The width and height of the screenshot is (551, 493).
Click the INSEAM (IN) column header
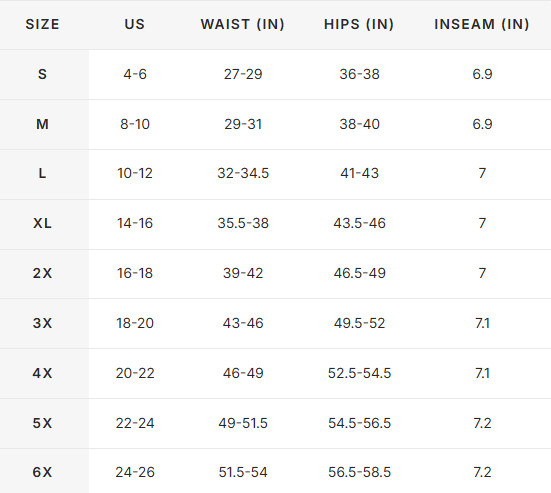click(x=482, y=24)
